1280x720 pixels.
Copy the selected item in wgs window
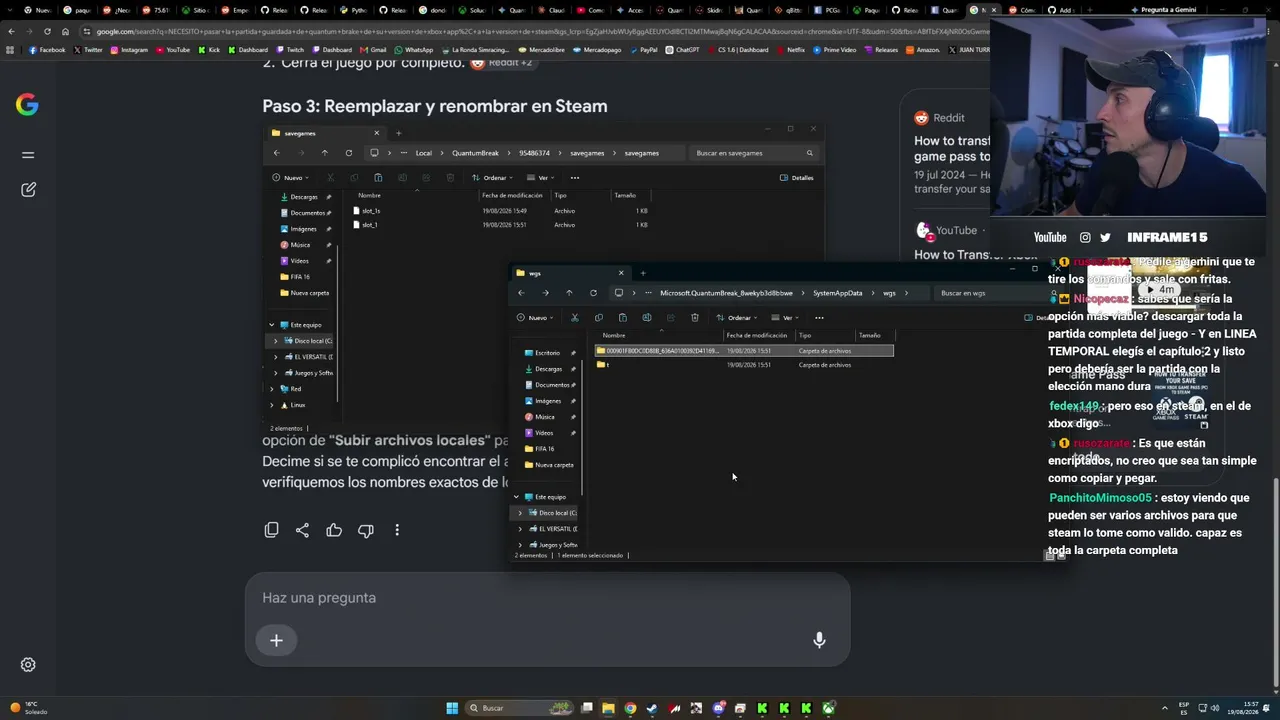pyautogui.click(x=599, y=318)
